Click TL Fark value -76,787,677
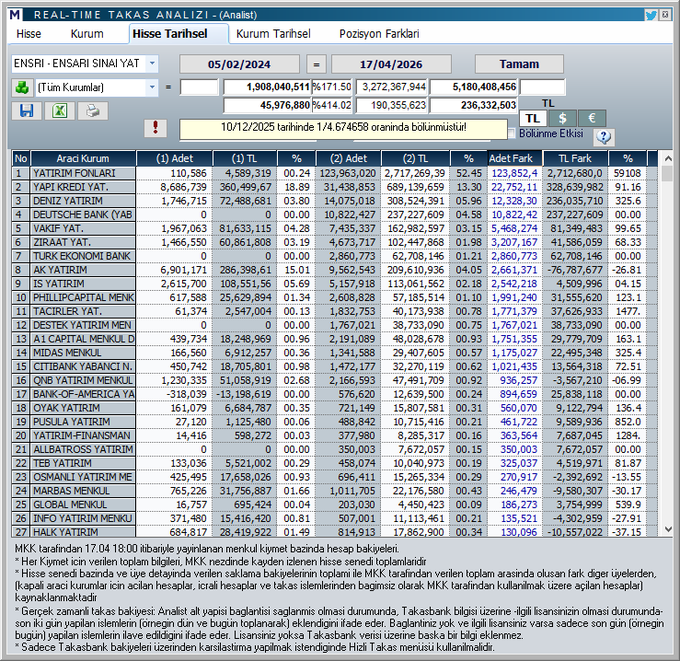The width and height of the screenshot is (680, 661). click(575, 270)
